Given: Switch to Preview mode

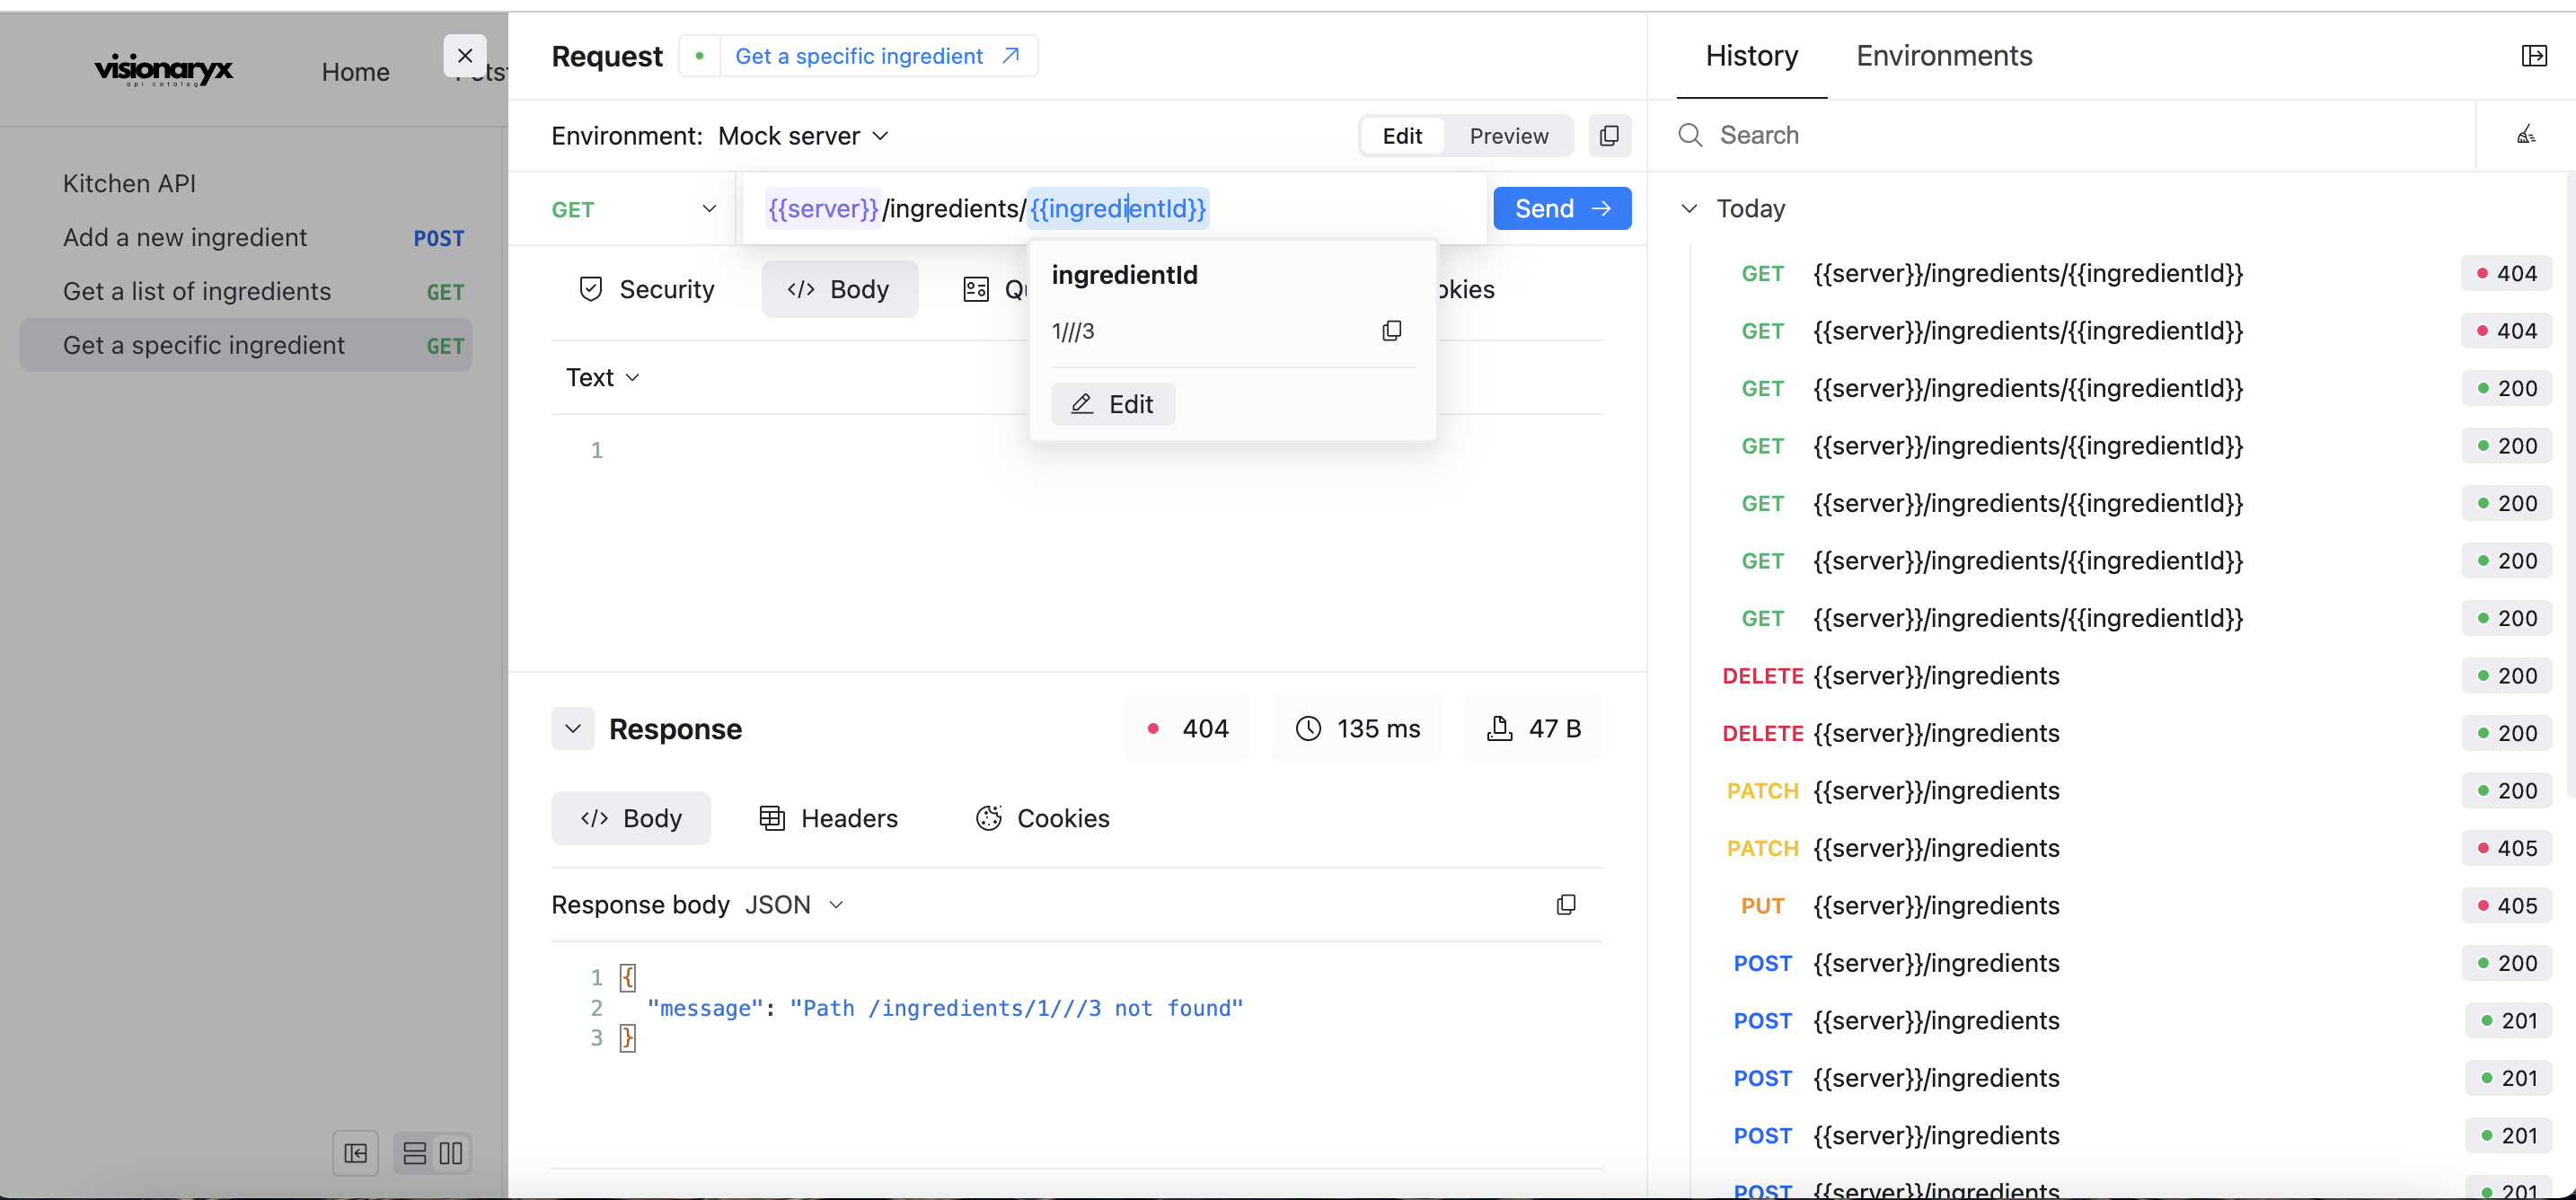Looking at the screenshot, I should (x=1508, y=136).
